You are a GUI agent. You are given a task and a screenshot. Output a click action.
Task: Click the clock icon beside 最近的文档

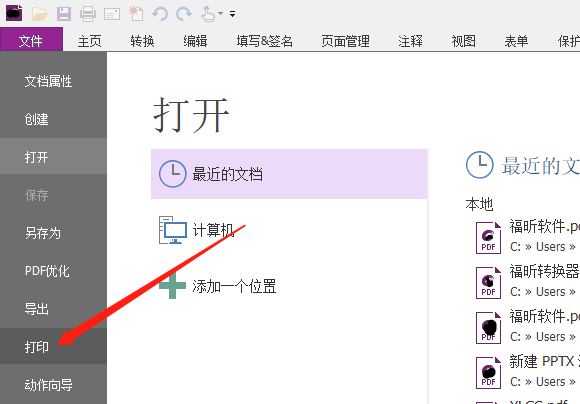coord(172,174)
